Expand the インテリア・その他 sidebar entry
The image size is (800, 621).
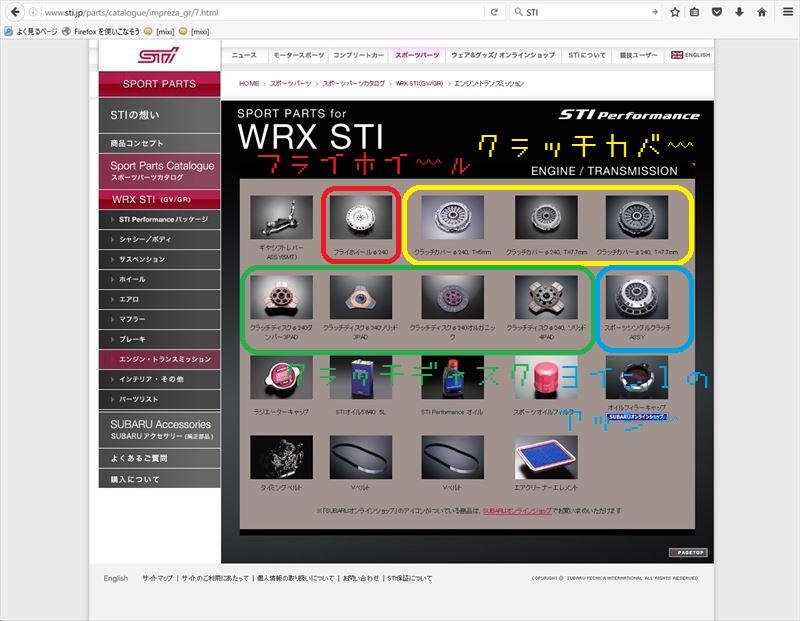coord(159,379)
